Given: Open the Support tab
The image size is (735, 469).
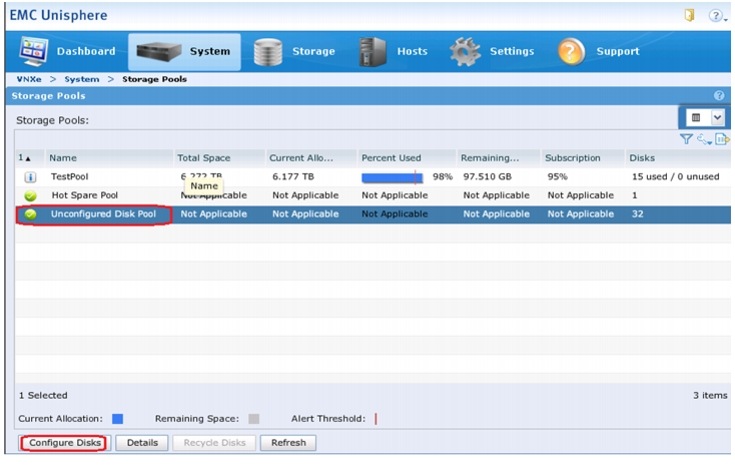Looking at the screenshot, I should tap(598, 52).
